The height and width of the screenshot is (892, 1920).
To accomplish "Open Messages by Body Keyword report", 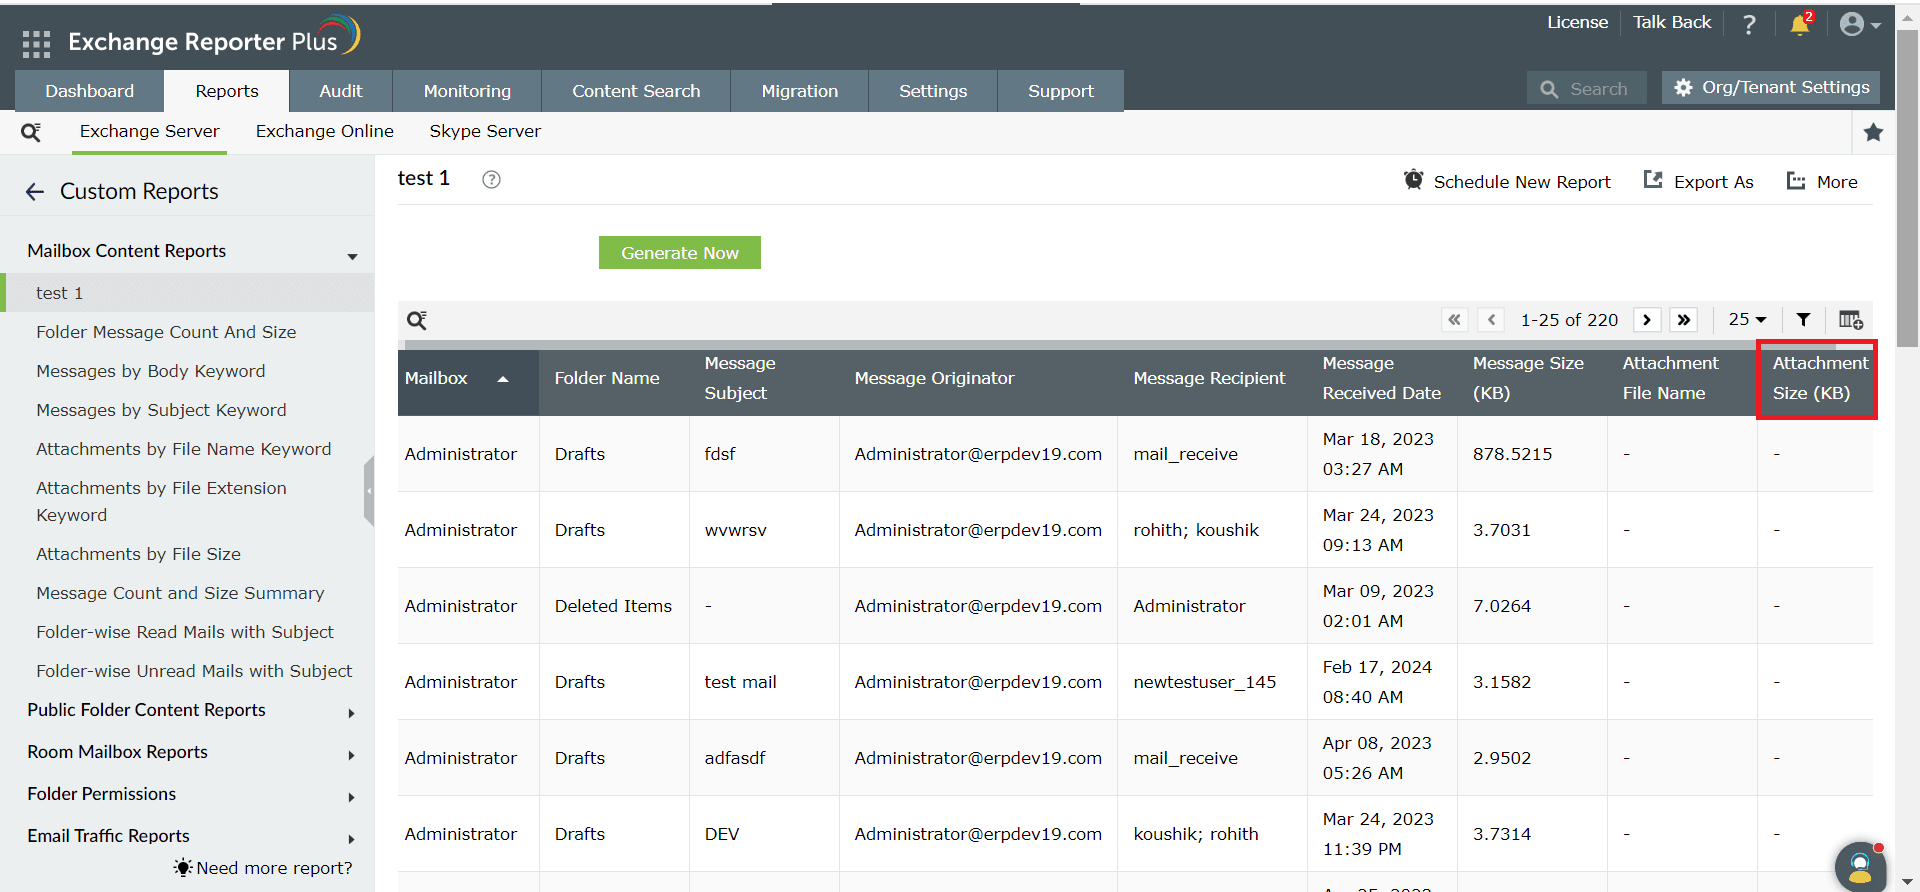I will coord(151,371).
